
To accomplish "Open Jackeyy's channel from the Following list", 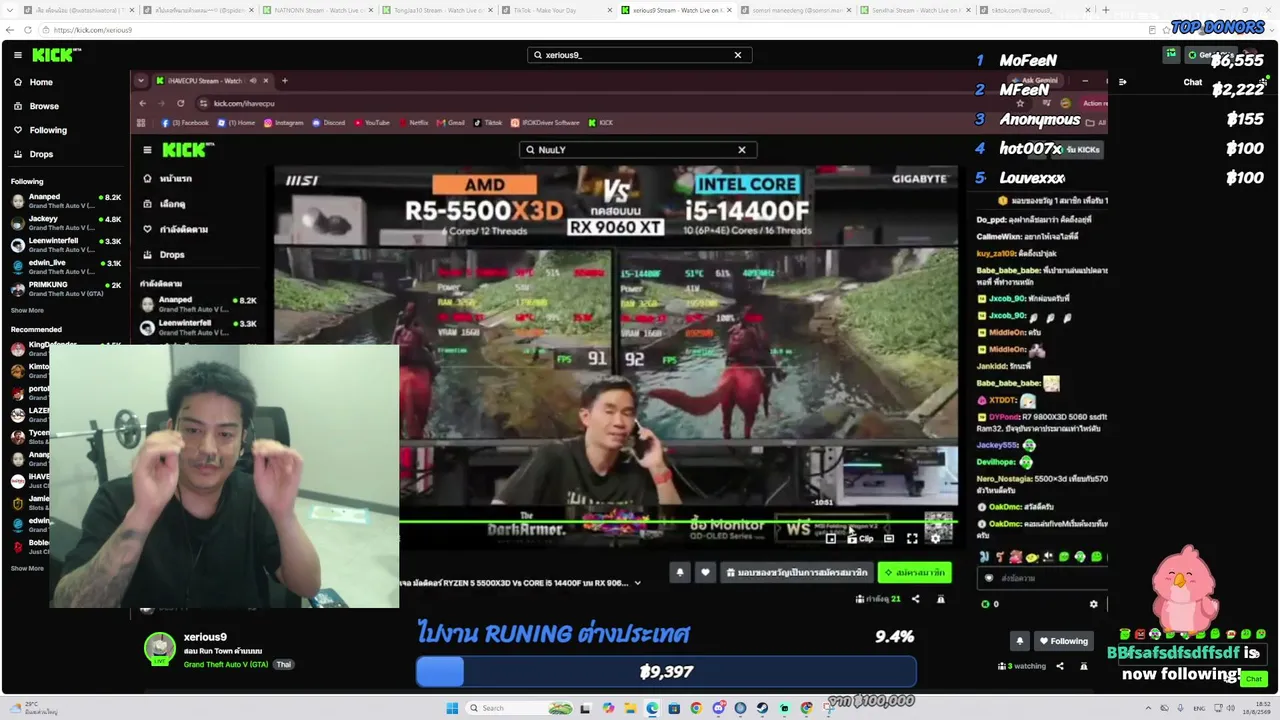I will pyautogui.click(x=66, y=223).
